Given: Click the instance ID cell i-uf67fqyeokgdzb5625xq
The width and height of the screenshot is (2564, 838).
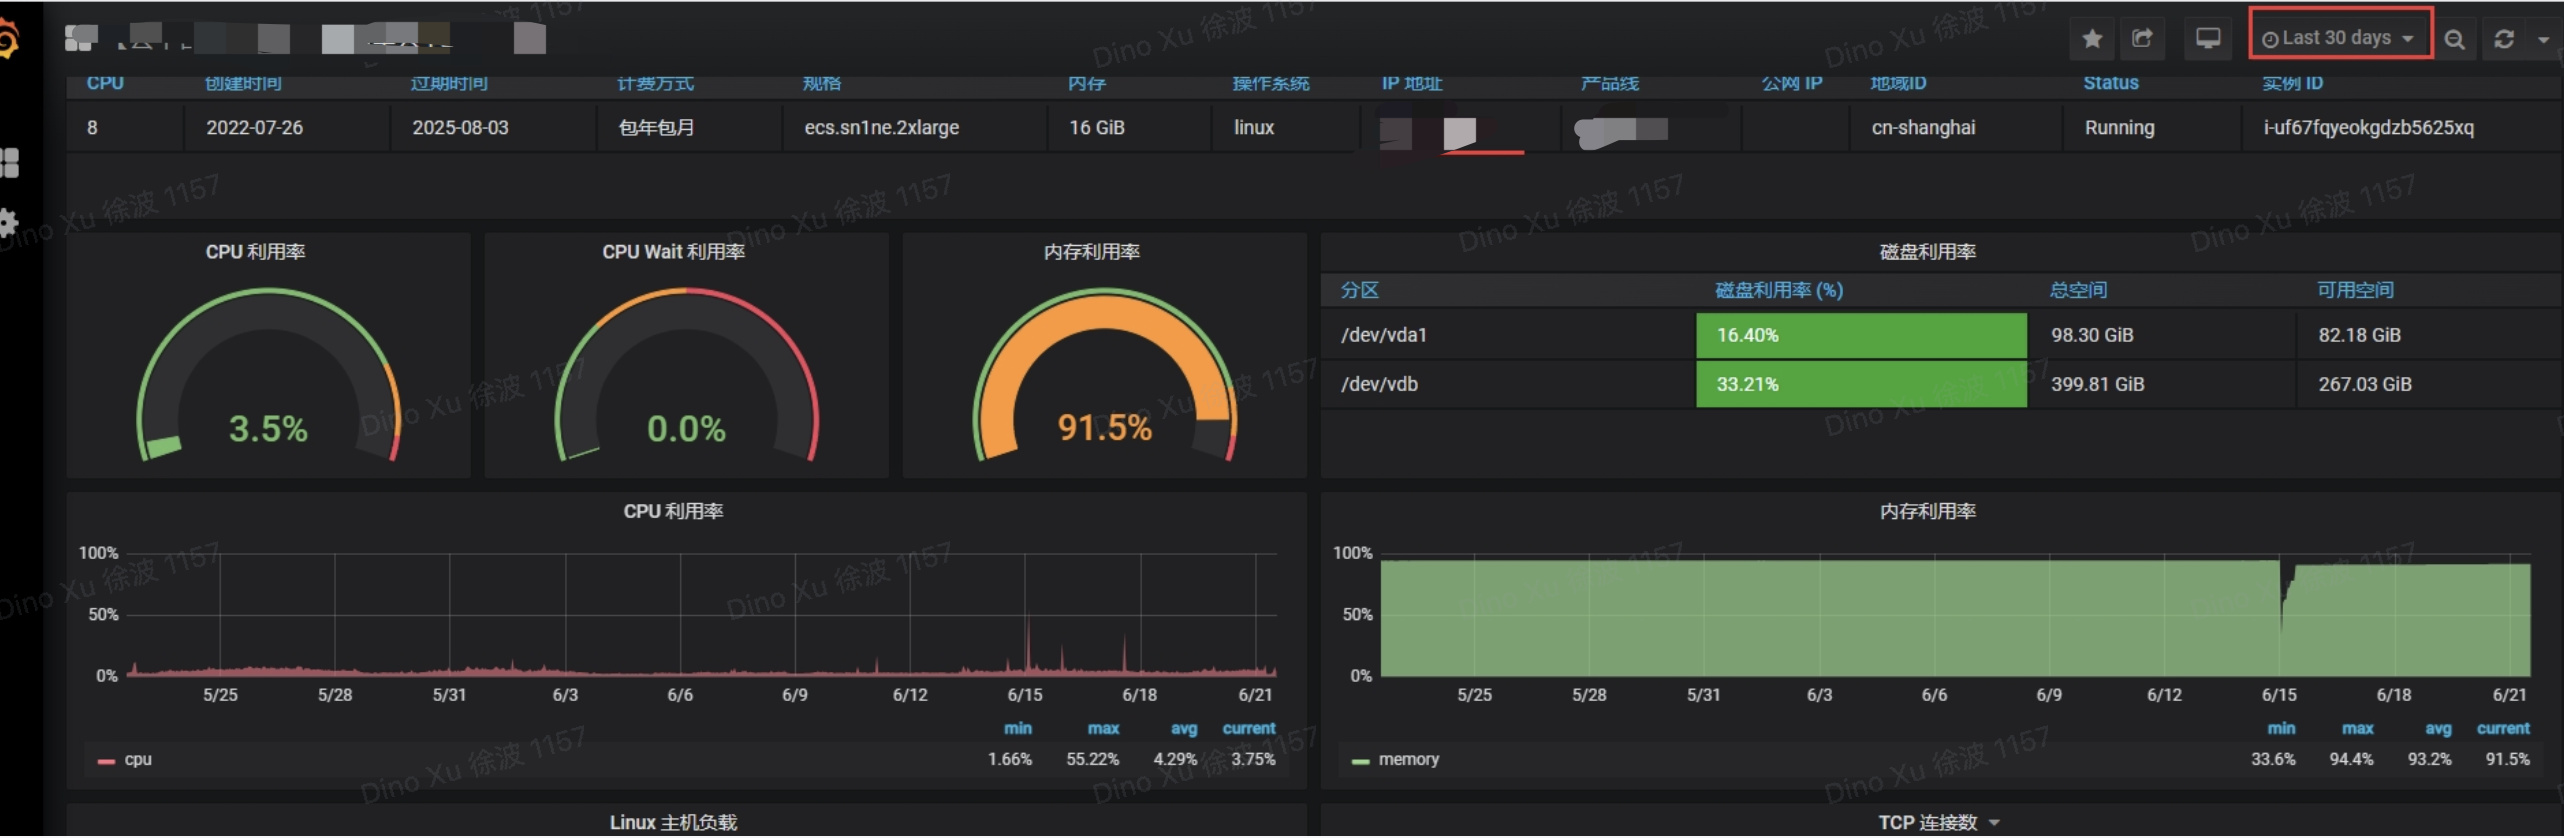Looking at the screenshot, I should (x=2368, y=128).
